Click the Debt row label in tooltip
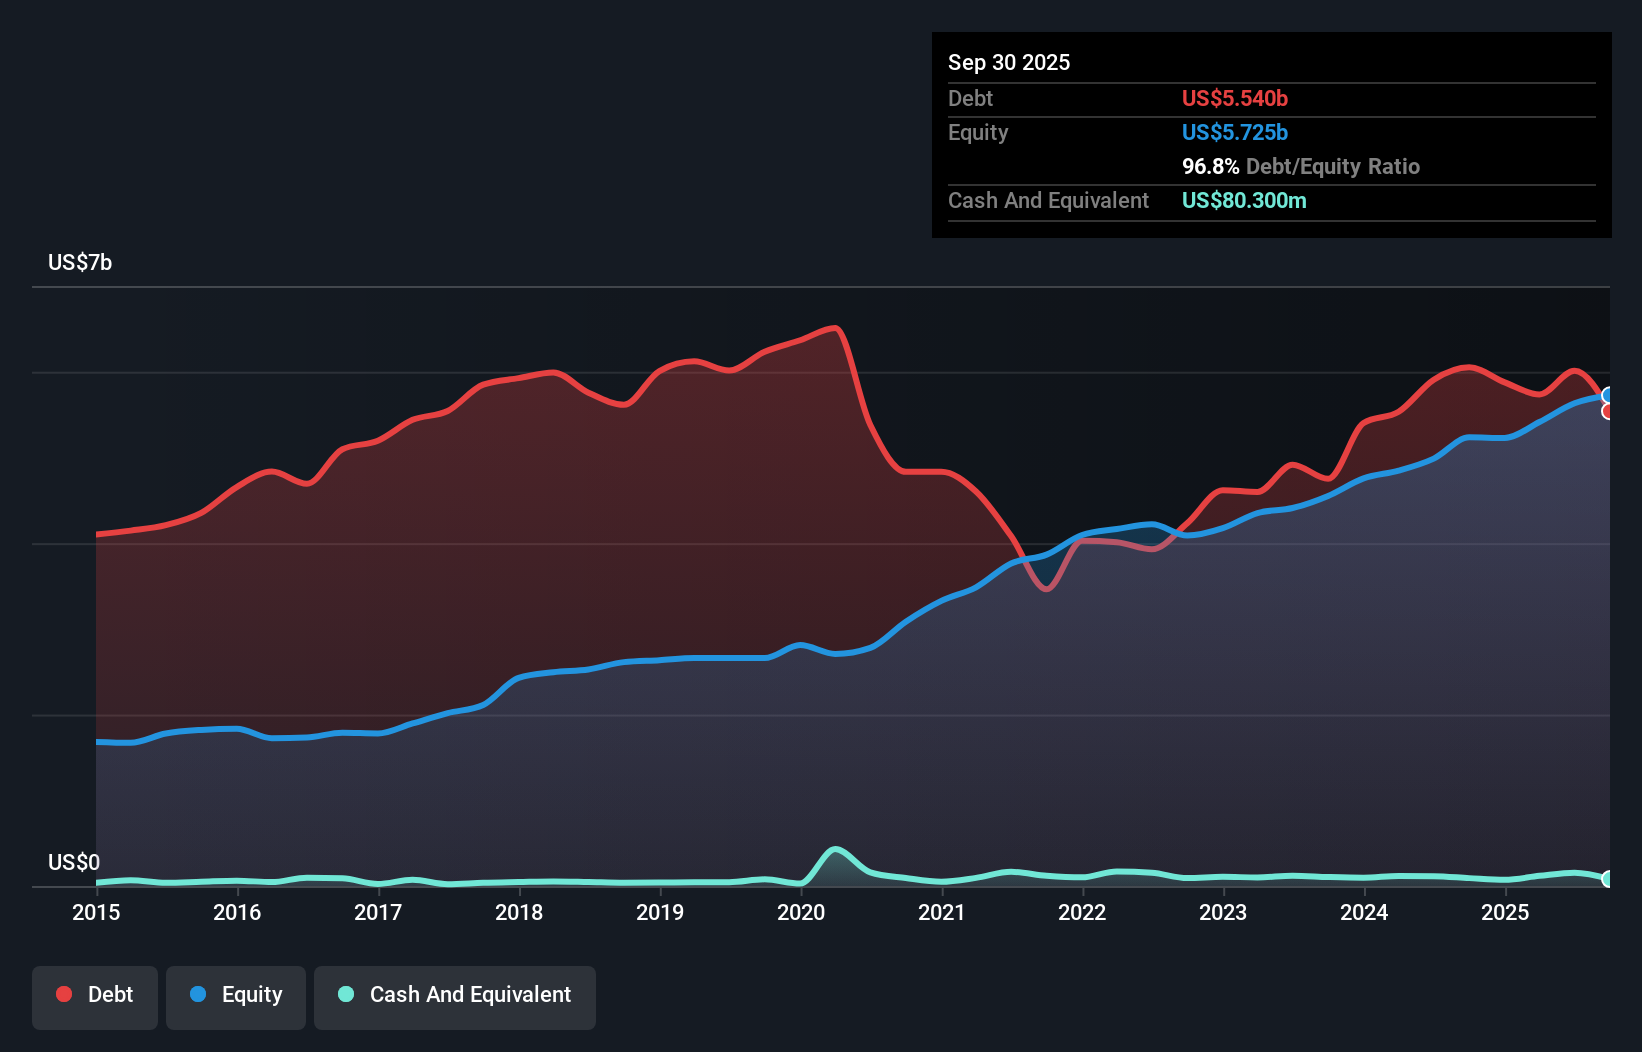Screen dimensions: 1642x1052 pyautogui.click(x=970, y=98)
